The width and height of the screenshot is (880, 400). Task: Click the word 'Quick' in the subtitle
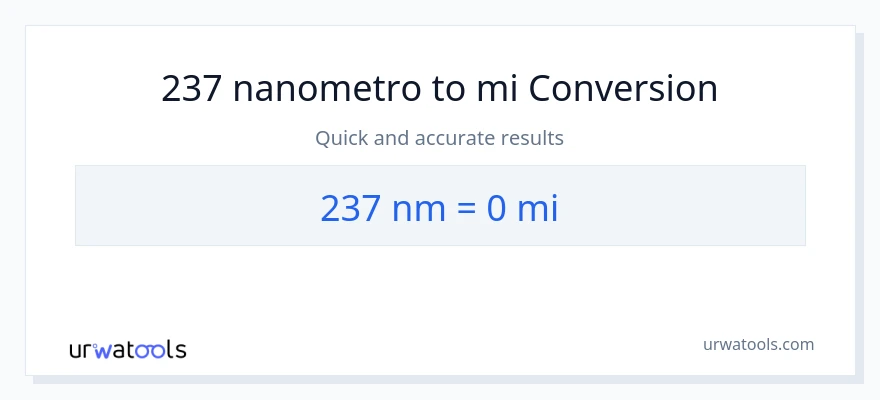pyautogui.click(x=341, y=138)
